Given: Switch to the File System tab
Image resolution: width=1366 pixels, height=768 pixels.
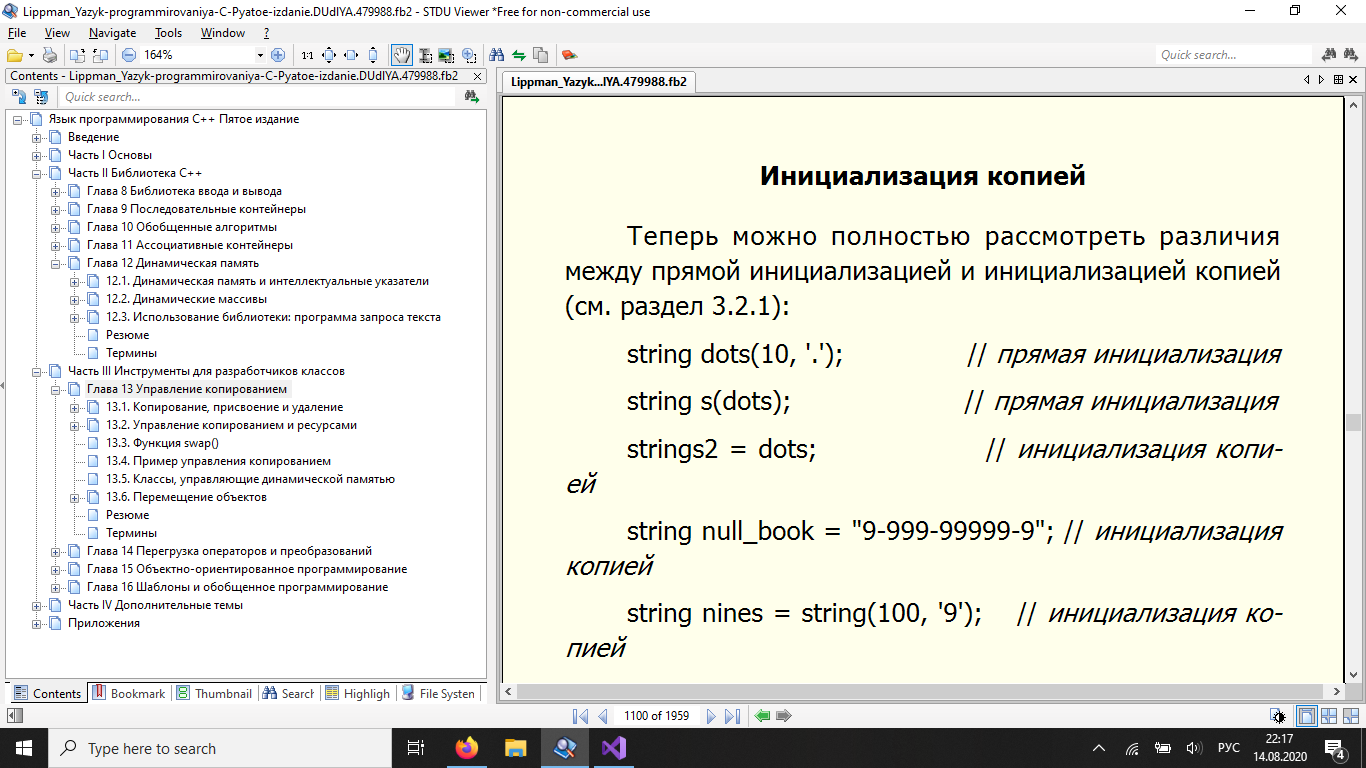Looking at the screenshot, I should (438, 693).
